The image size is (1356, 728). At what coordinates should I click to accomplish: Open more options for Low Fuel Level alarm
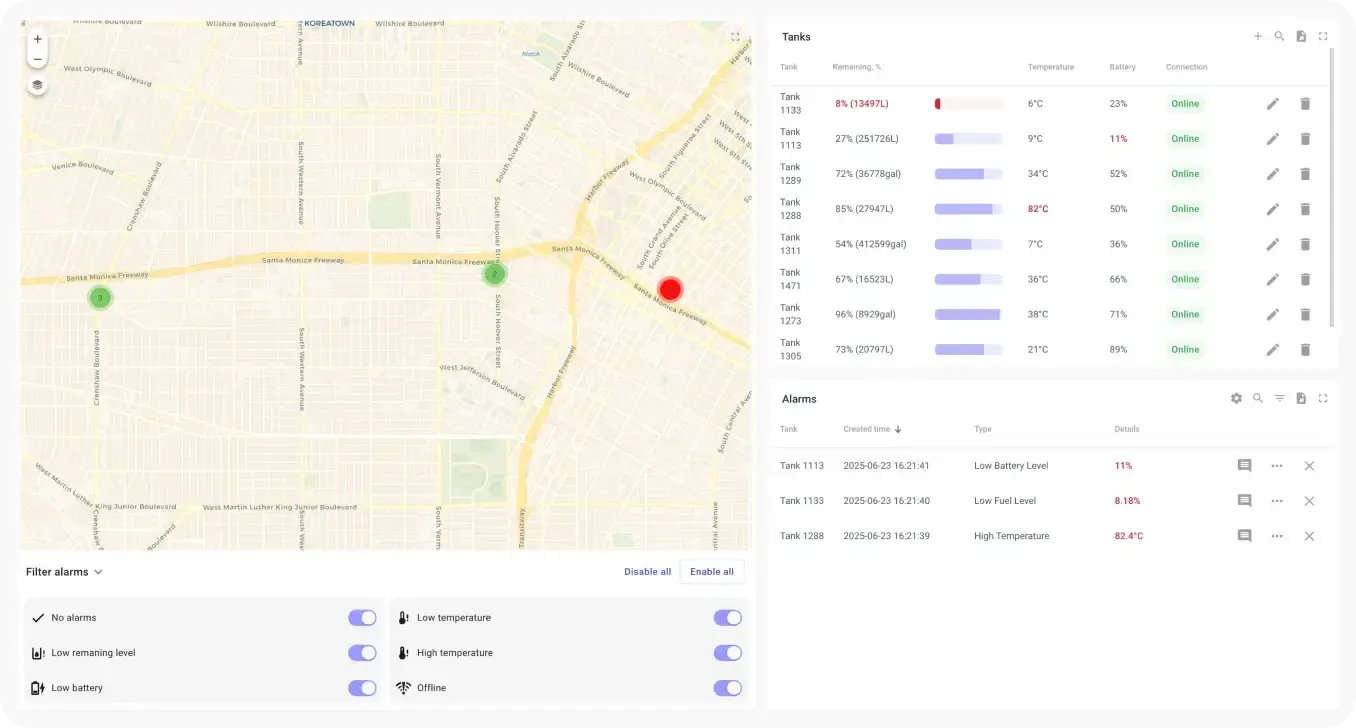point(1277,501)
